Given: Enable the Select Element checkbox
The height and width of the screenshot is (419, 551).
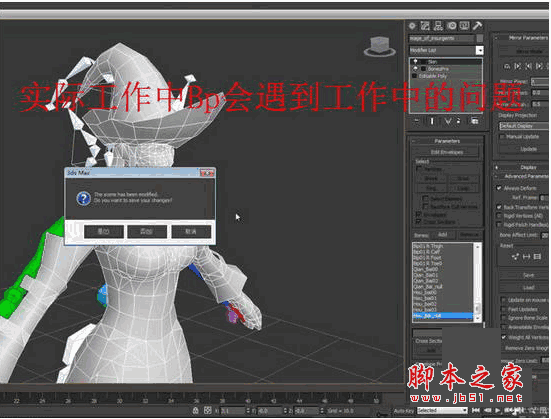Looking at the screenshot, I should (425, 199).
